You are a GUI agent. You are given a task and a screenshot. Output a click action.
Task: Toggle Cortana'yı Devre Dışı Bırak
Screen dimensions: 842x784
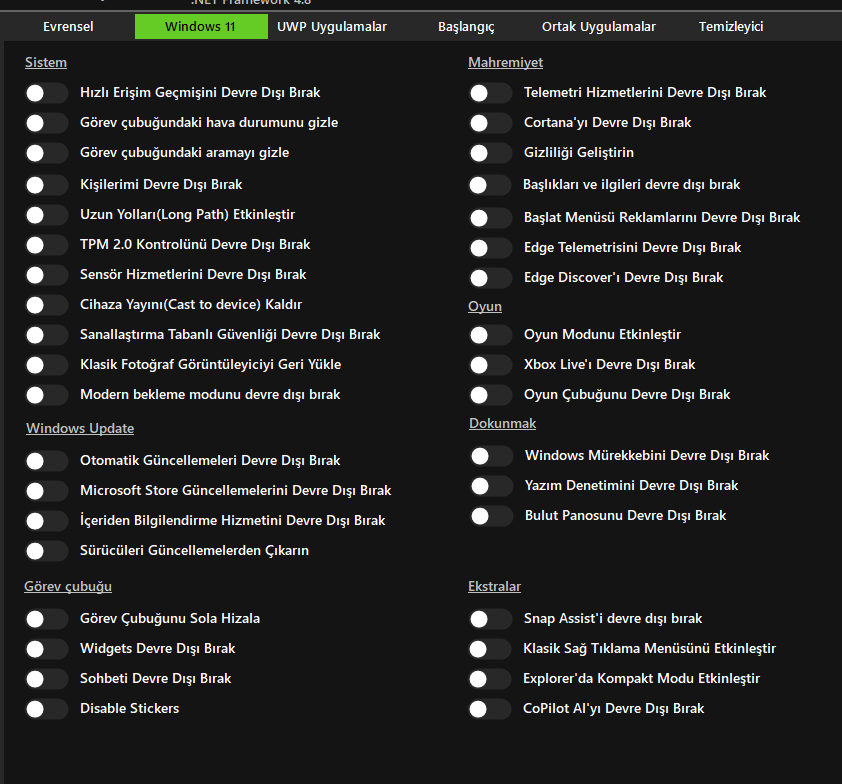[490, 123]
